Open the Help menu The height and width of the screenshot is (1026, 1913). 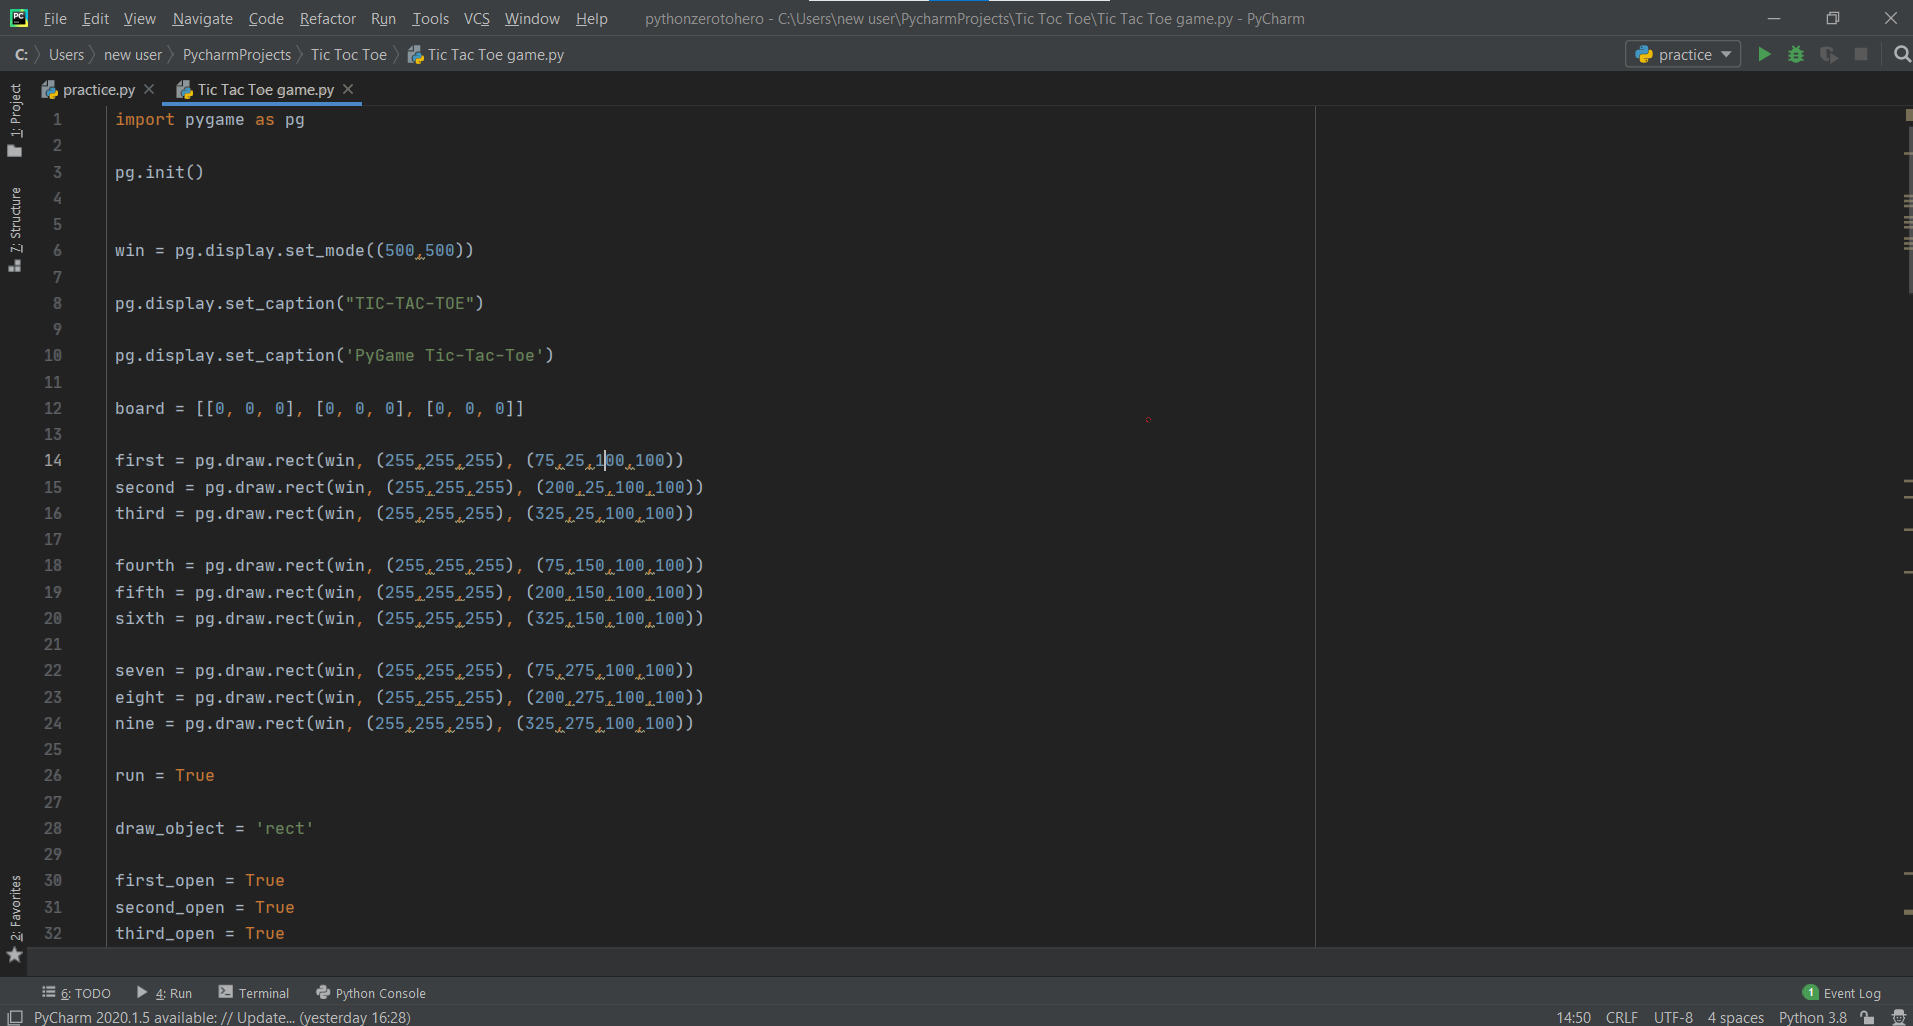[591, 18]
